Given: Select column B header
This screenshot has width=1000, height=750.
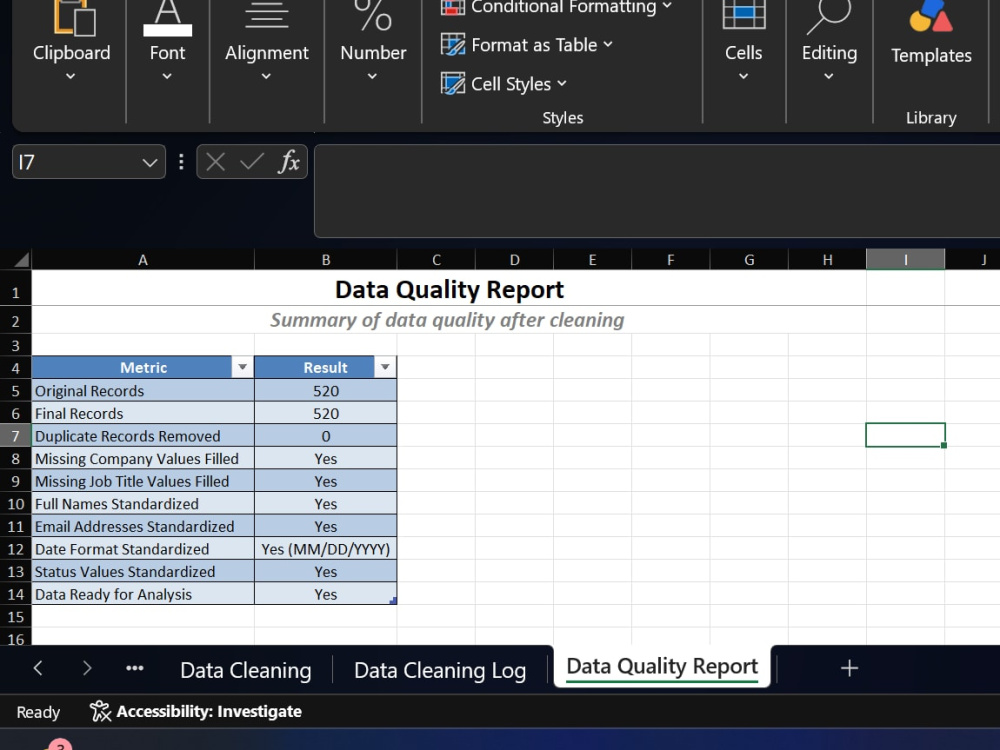Looking at the screenshot, I should click(x=325, y=260).
